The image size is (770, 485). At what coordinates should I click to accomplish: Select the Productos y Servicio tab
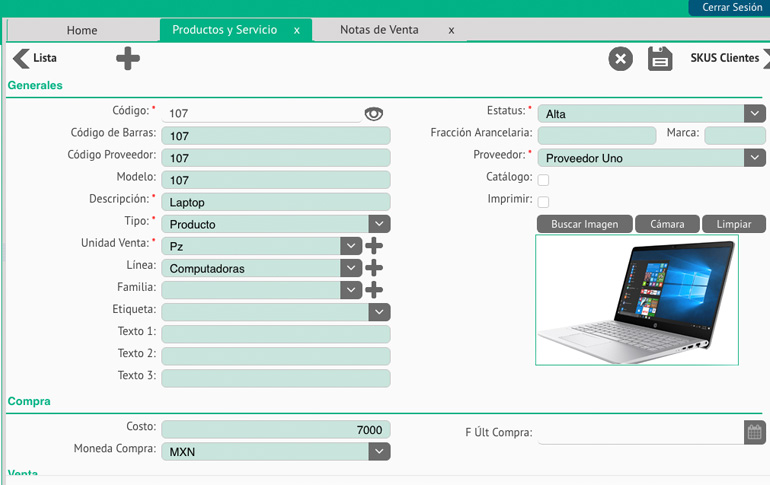click(224, 30)
